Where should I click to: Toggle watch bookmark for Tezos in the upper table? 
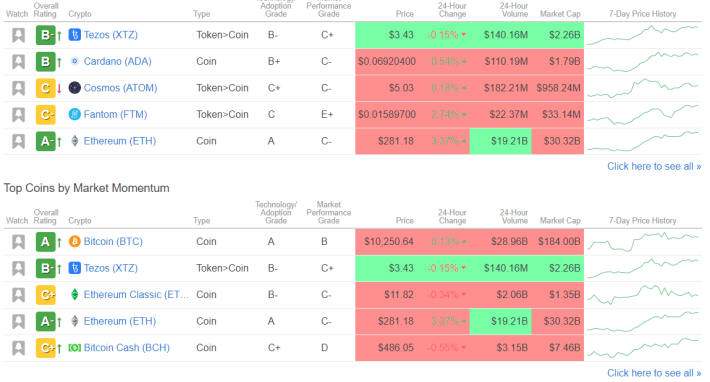pyautogui.click(x=18, y=35)
